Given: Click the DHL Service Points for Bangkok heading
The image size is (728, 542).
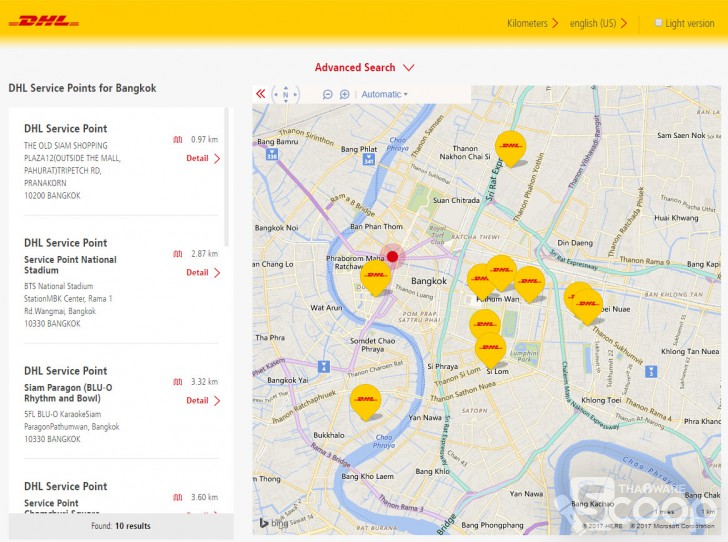Looking at the screenshot, I should pyautogui.click(x=82, y=88).
